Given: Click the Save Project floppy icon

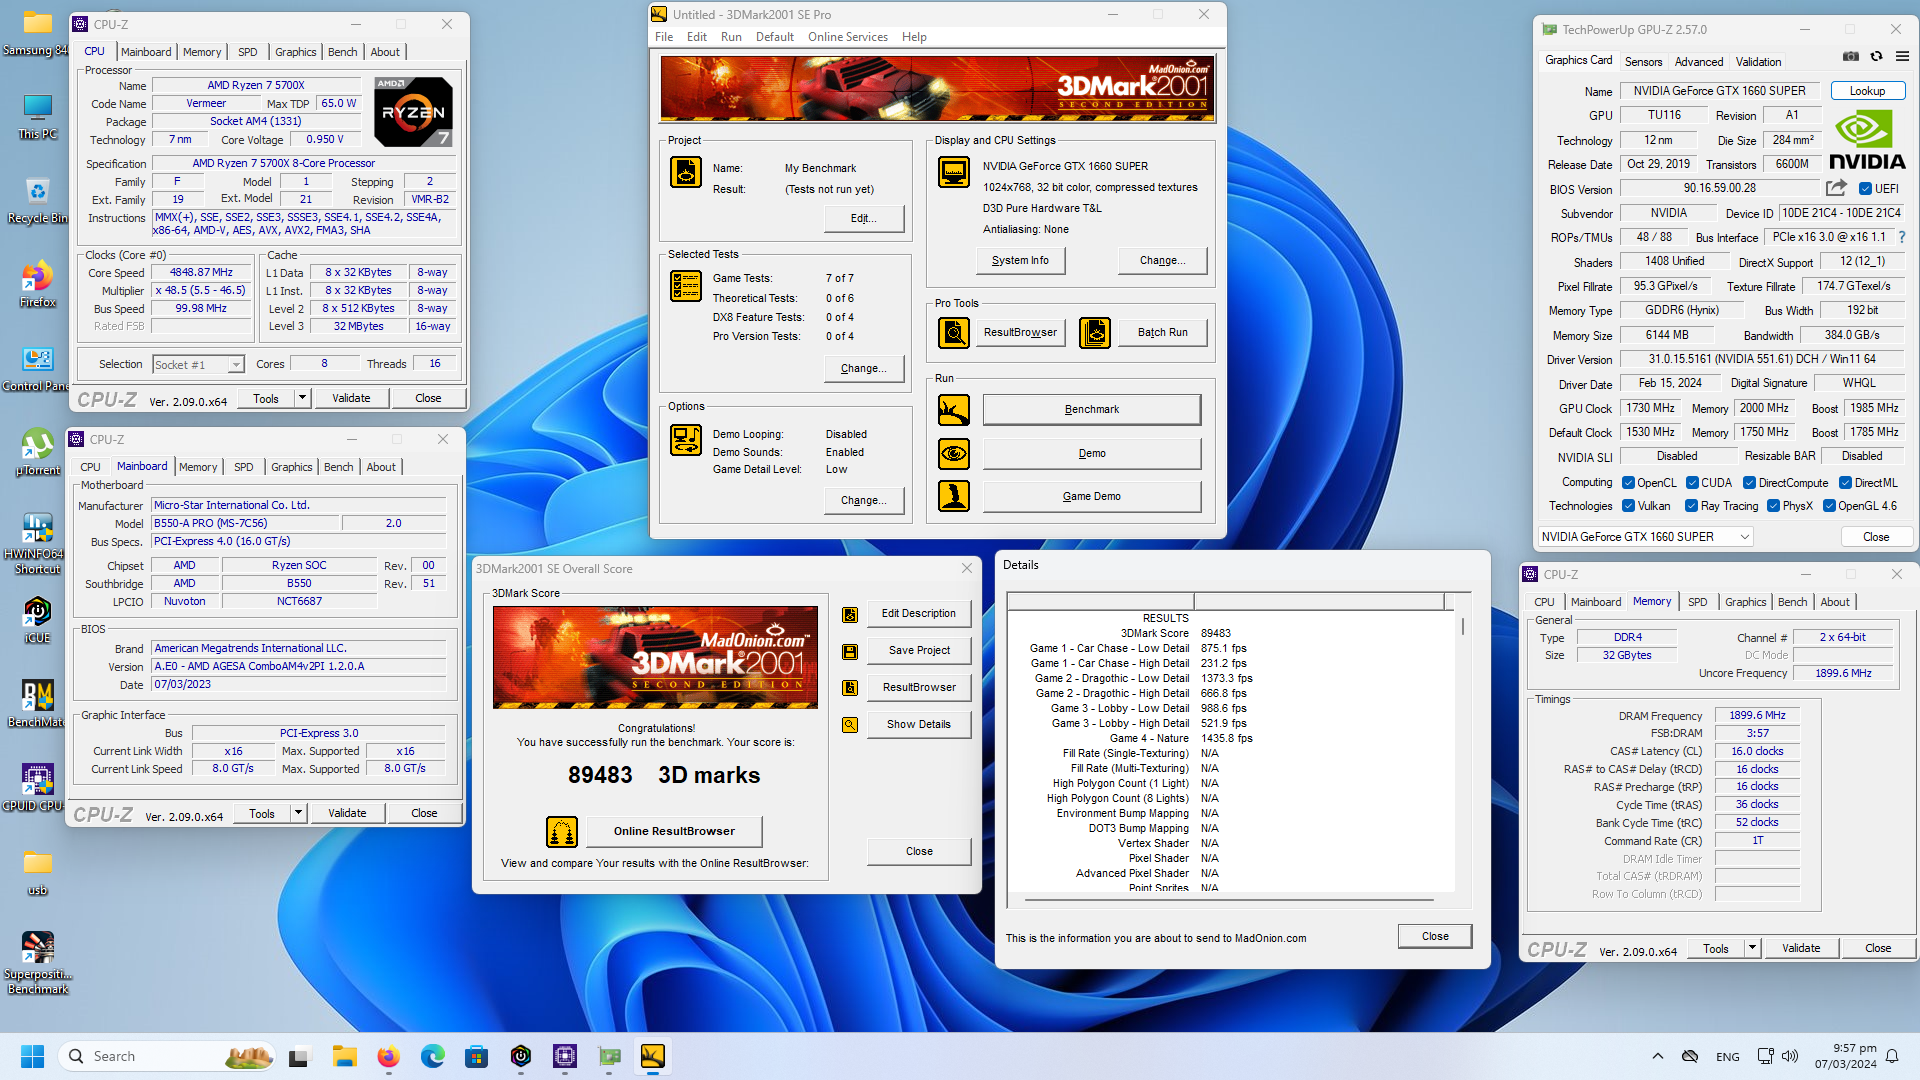Looking at the screenshot, I should 850,651.
